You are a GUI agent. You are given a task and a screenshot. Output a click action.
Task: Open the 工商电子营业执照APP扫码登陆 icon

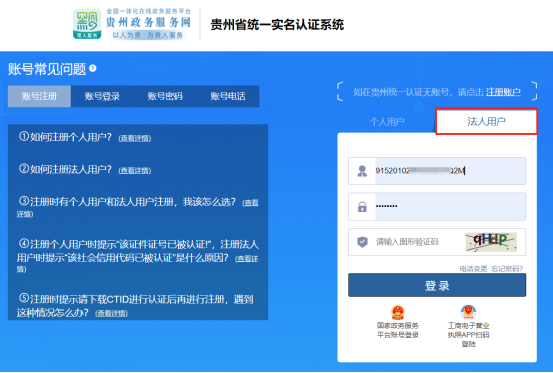[x=468, y=312]
